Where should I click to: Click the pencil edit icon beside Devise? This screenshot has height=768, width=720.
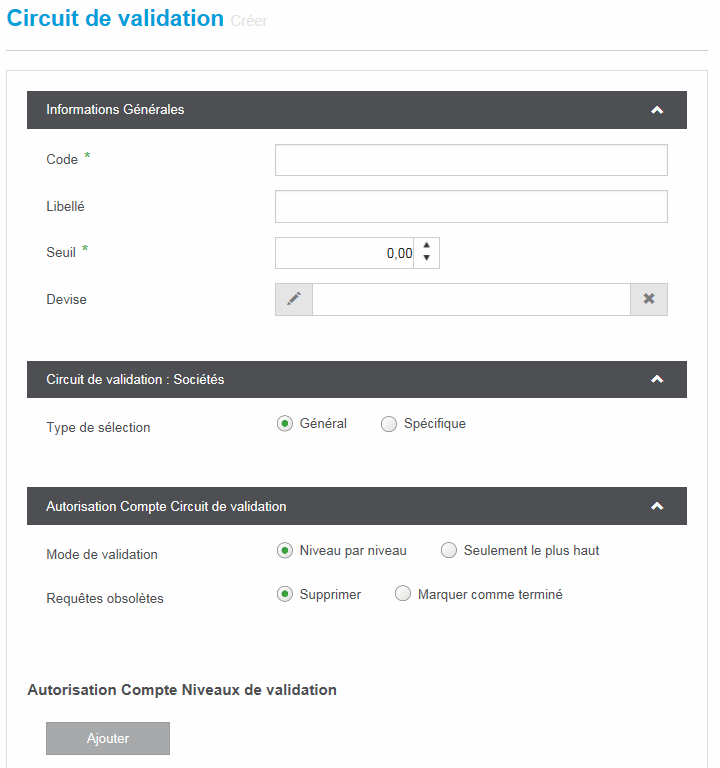(294, 299)
